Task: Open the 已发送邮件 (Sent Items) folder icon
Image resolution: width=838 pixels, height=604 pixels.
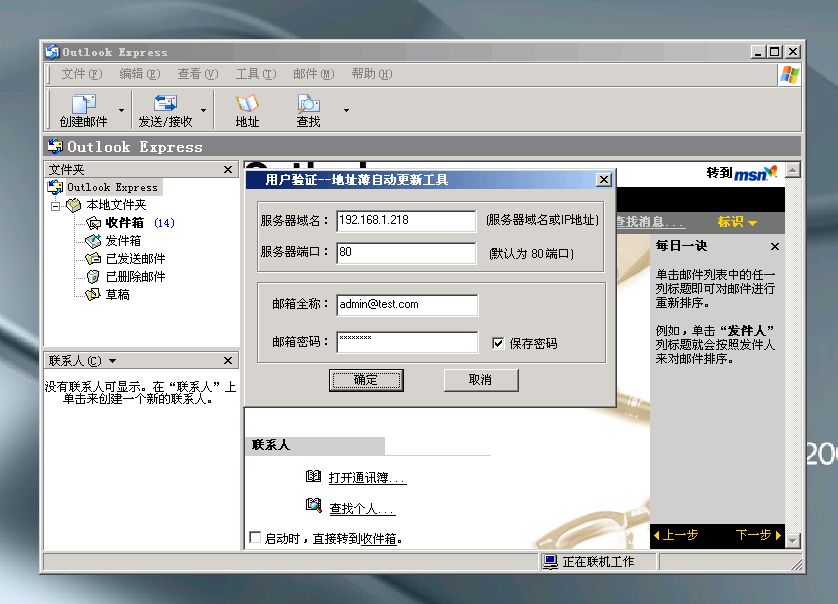Action: pos(93,259)
